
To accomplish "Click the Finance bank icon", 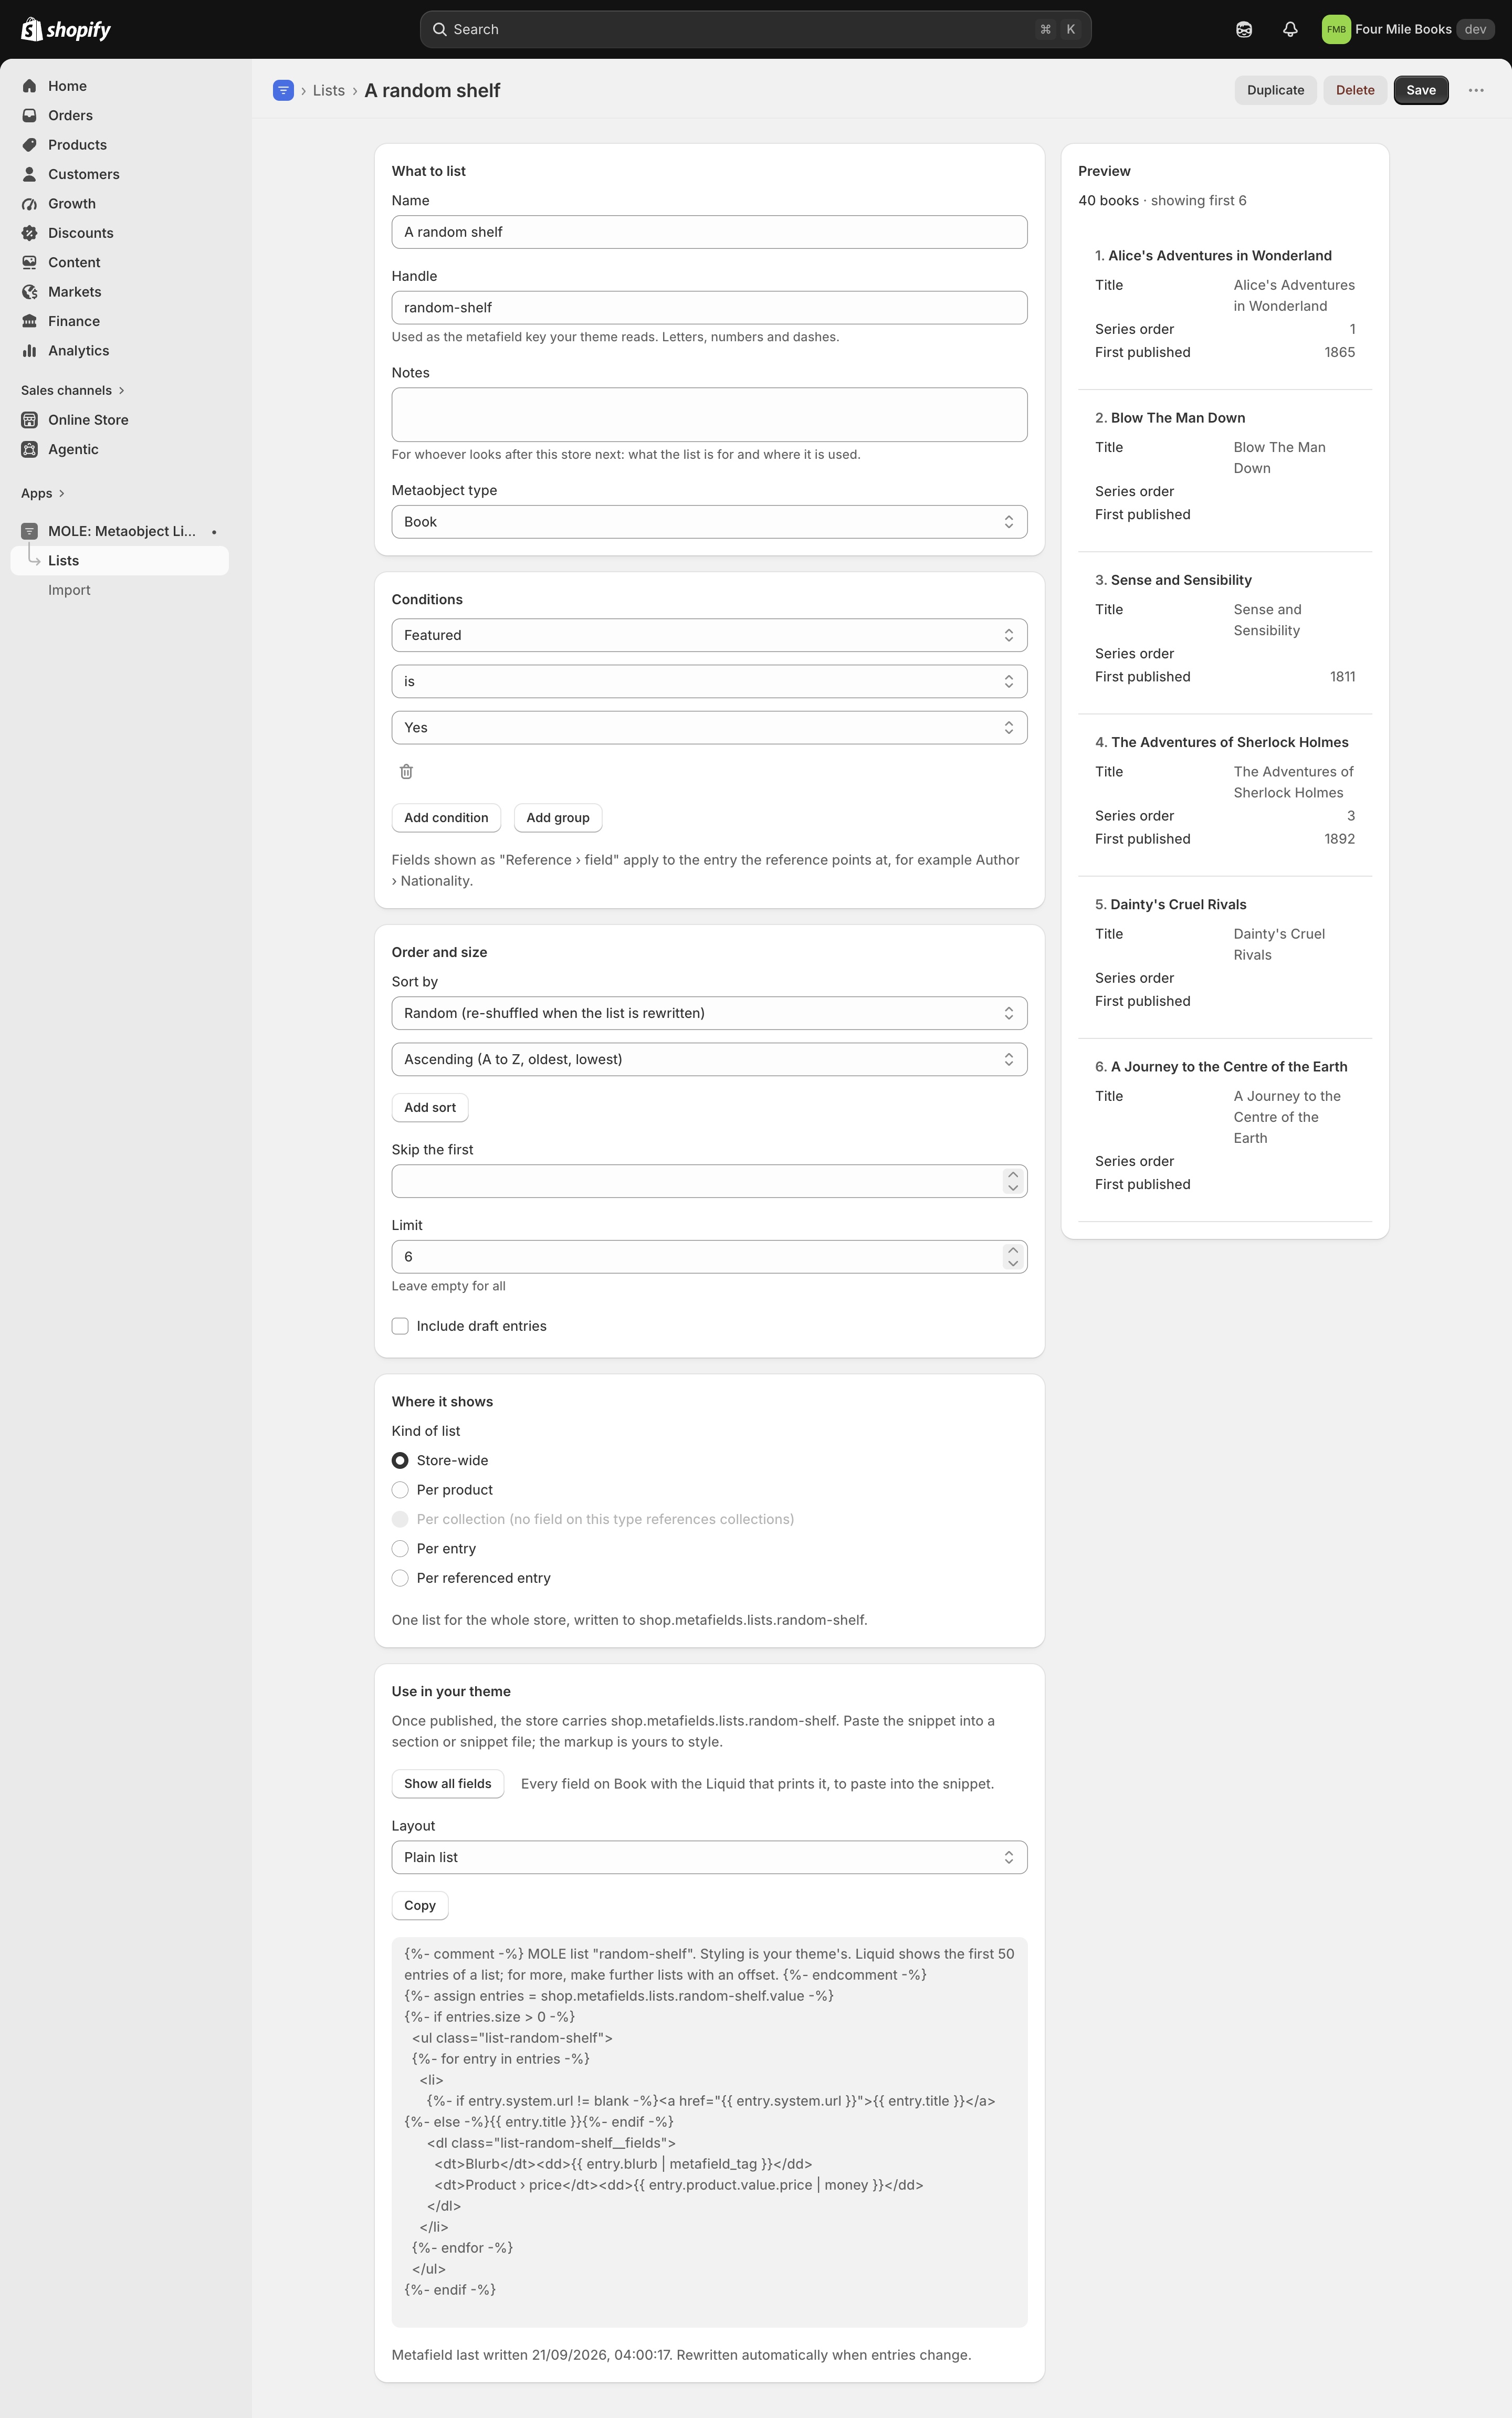I will [30, 321].
